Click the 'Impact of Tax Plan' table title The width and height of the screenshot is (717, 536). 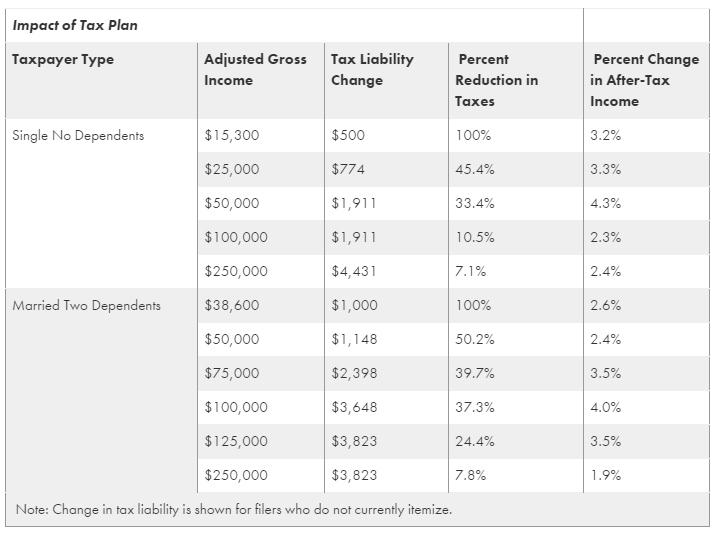point(75,25)
